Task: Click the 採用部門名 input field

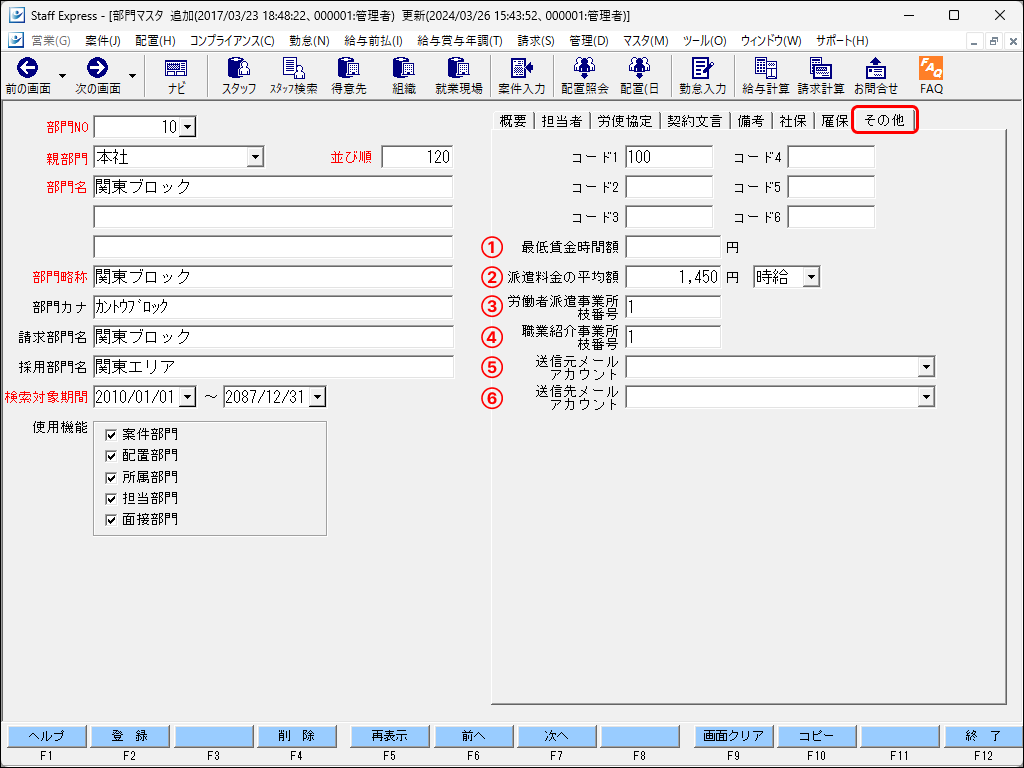Action: tap(273, 366)
